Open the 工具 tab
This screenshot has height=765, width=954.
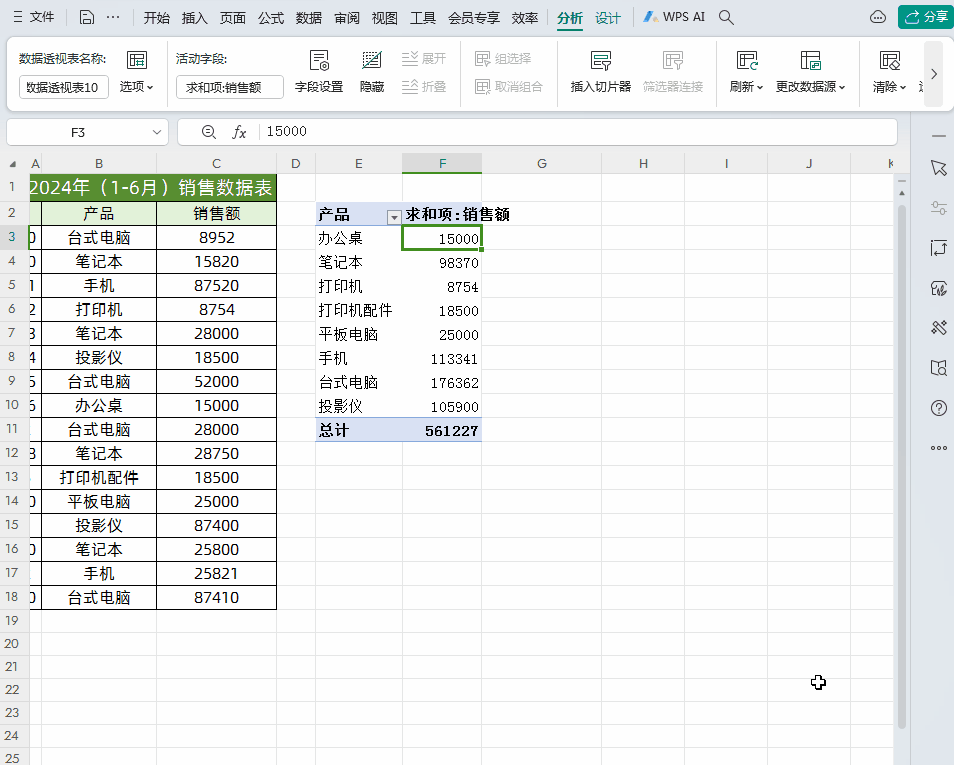coord(423,18)
